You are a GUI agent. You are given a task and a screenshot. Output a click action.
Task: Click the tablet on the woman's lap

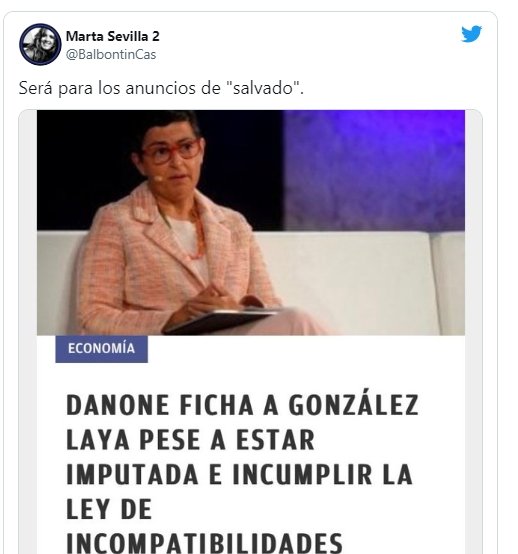(221, 321)
